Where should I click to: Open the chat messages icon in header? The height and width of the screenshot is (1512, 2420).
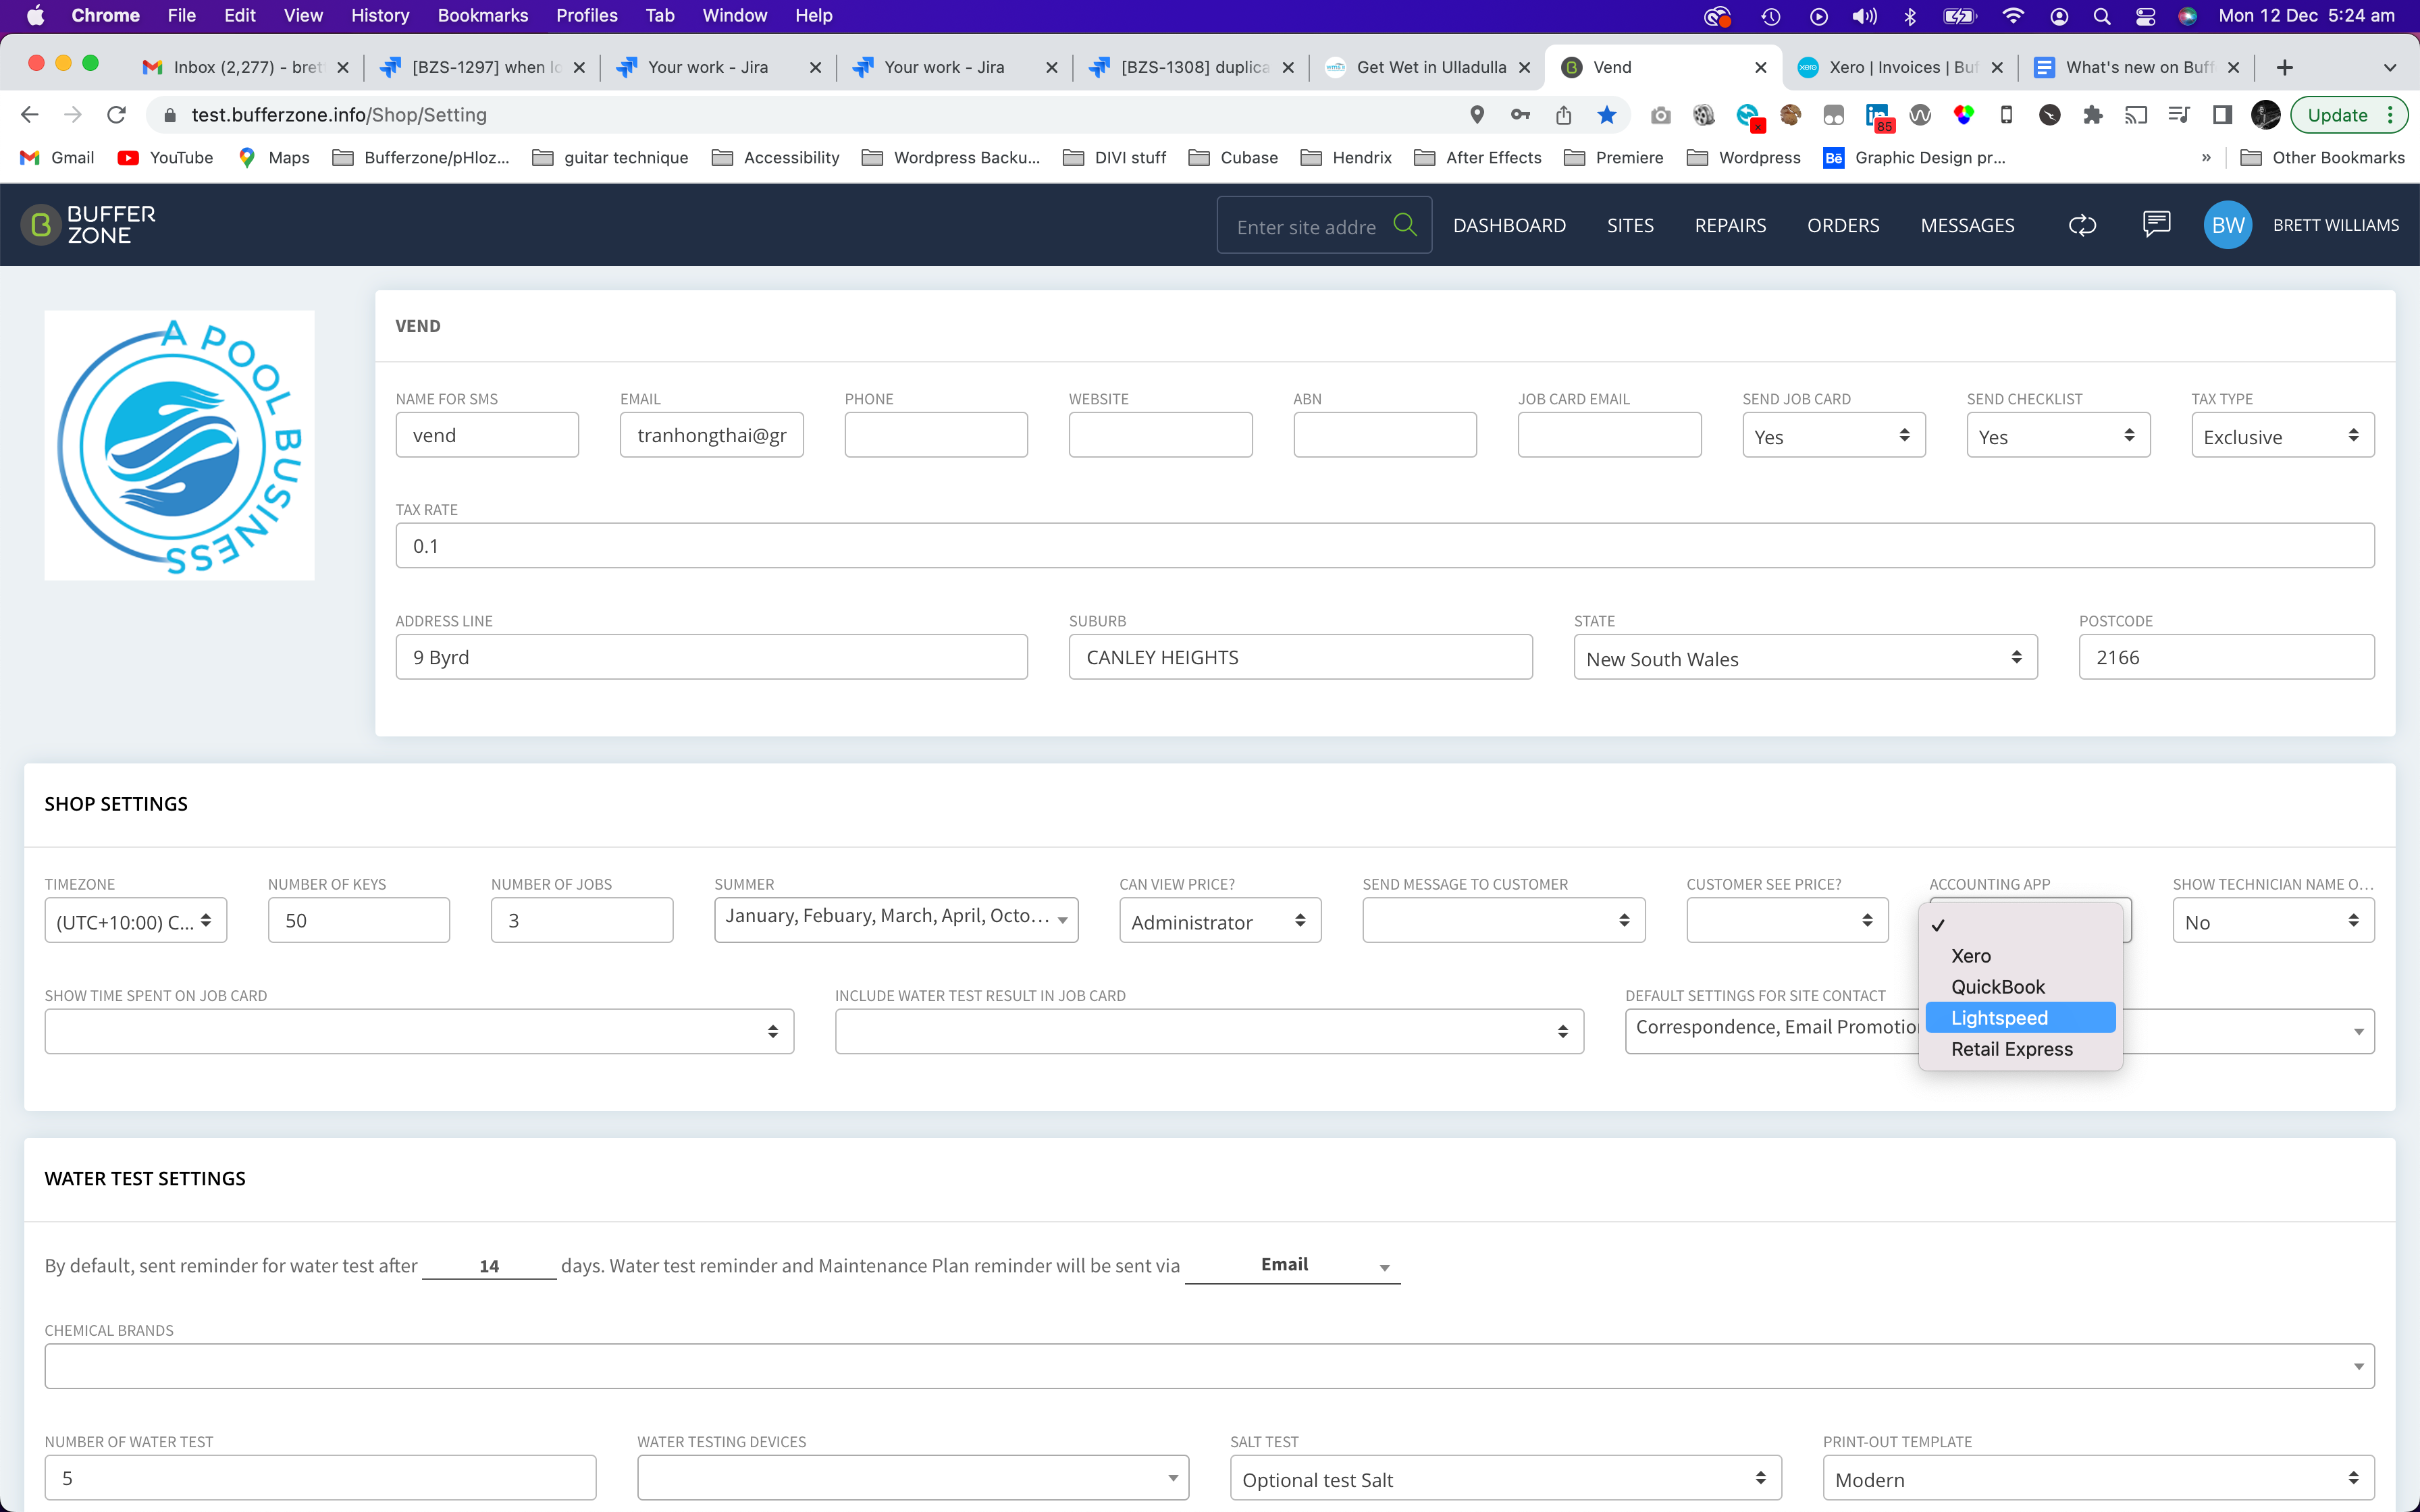[x=2156, y=224]
